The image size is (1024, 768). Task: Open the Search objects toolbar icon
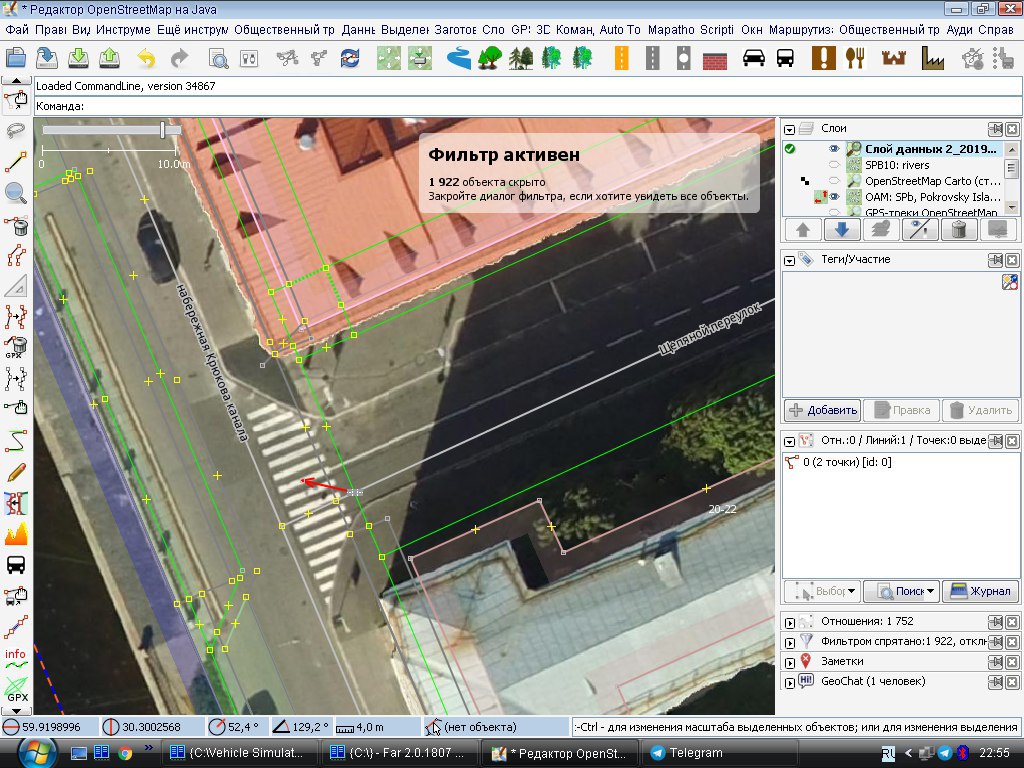pos(218,58)
